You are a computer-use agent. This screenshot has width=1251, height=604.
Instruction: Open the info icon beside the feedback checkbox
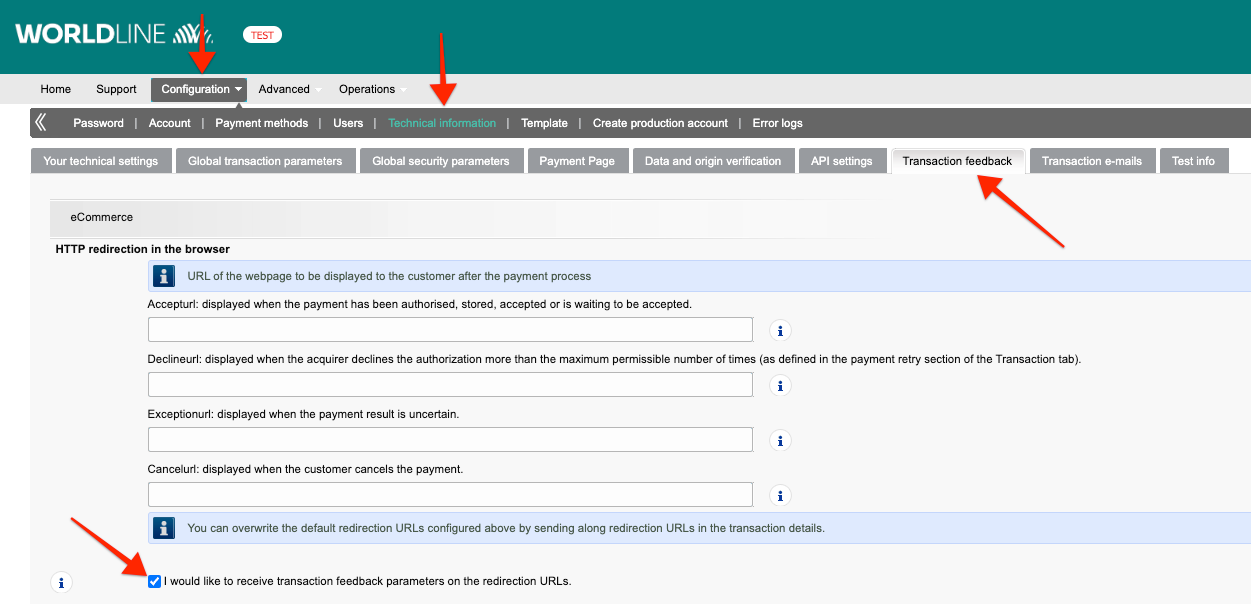click(x=61, y=581)
